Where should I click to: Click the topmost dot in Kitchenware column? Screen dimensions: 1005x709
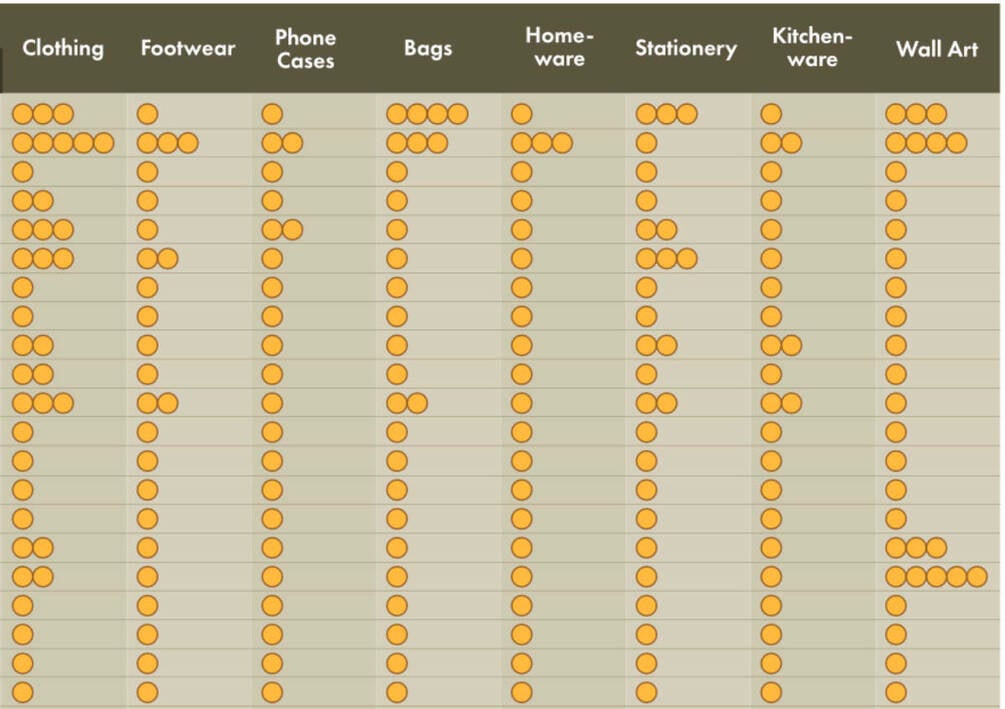(771, 114)
